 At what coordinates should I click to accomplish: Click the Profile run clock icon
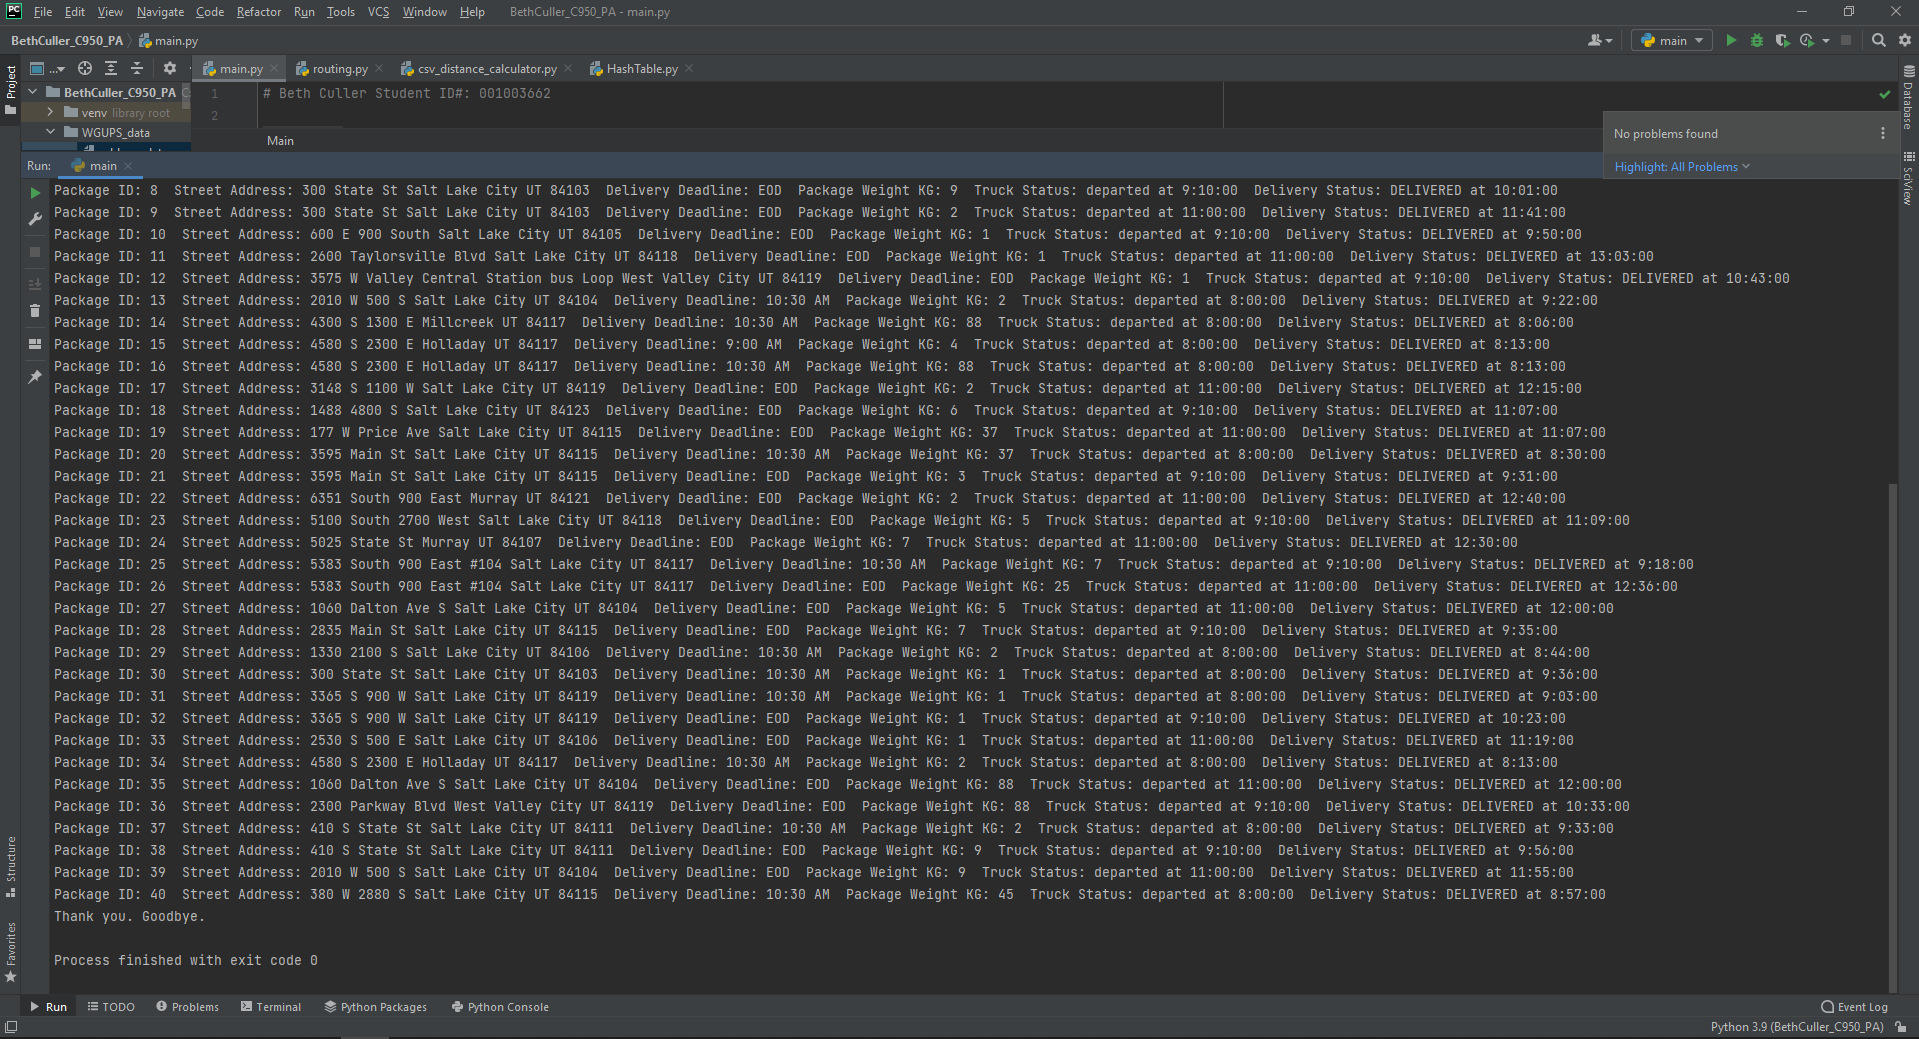tap(1807, 40)
